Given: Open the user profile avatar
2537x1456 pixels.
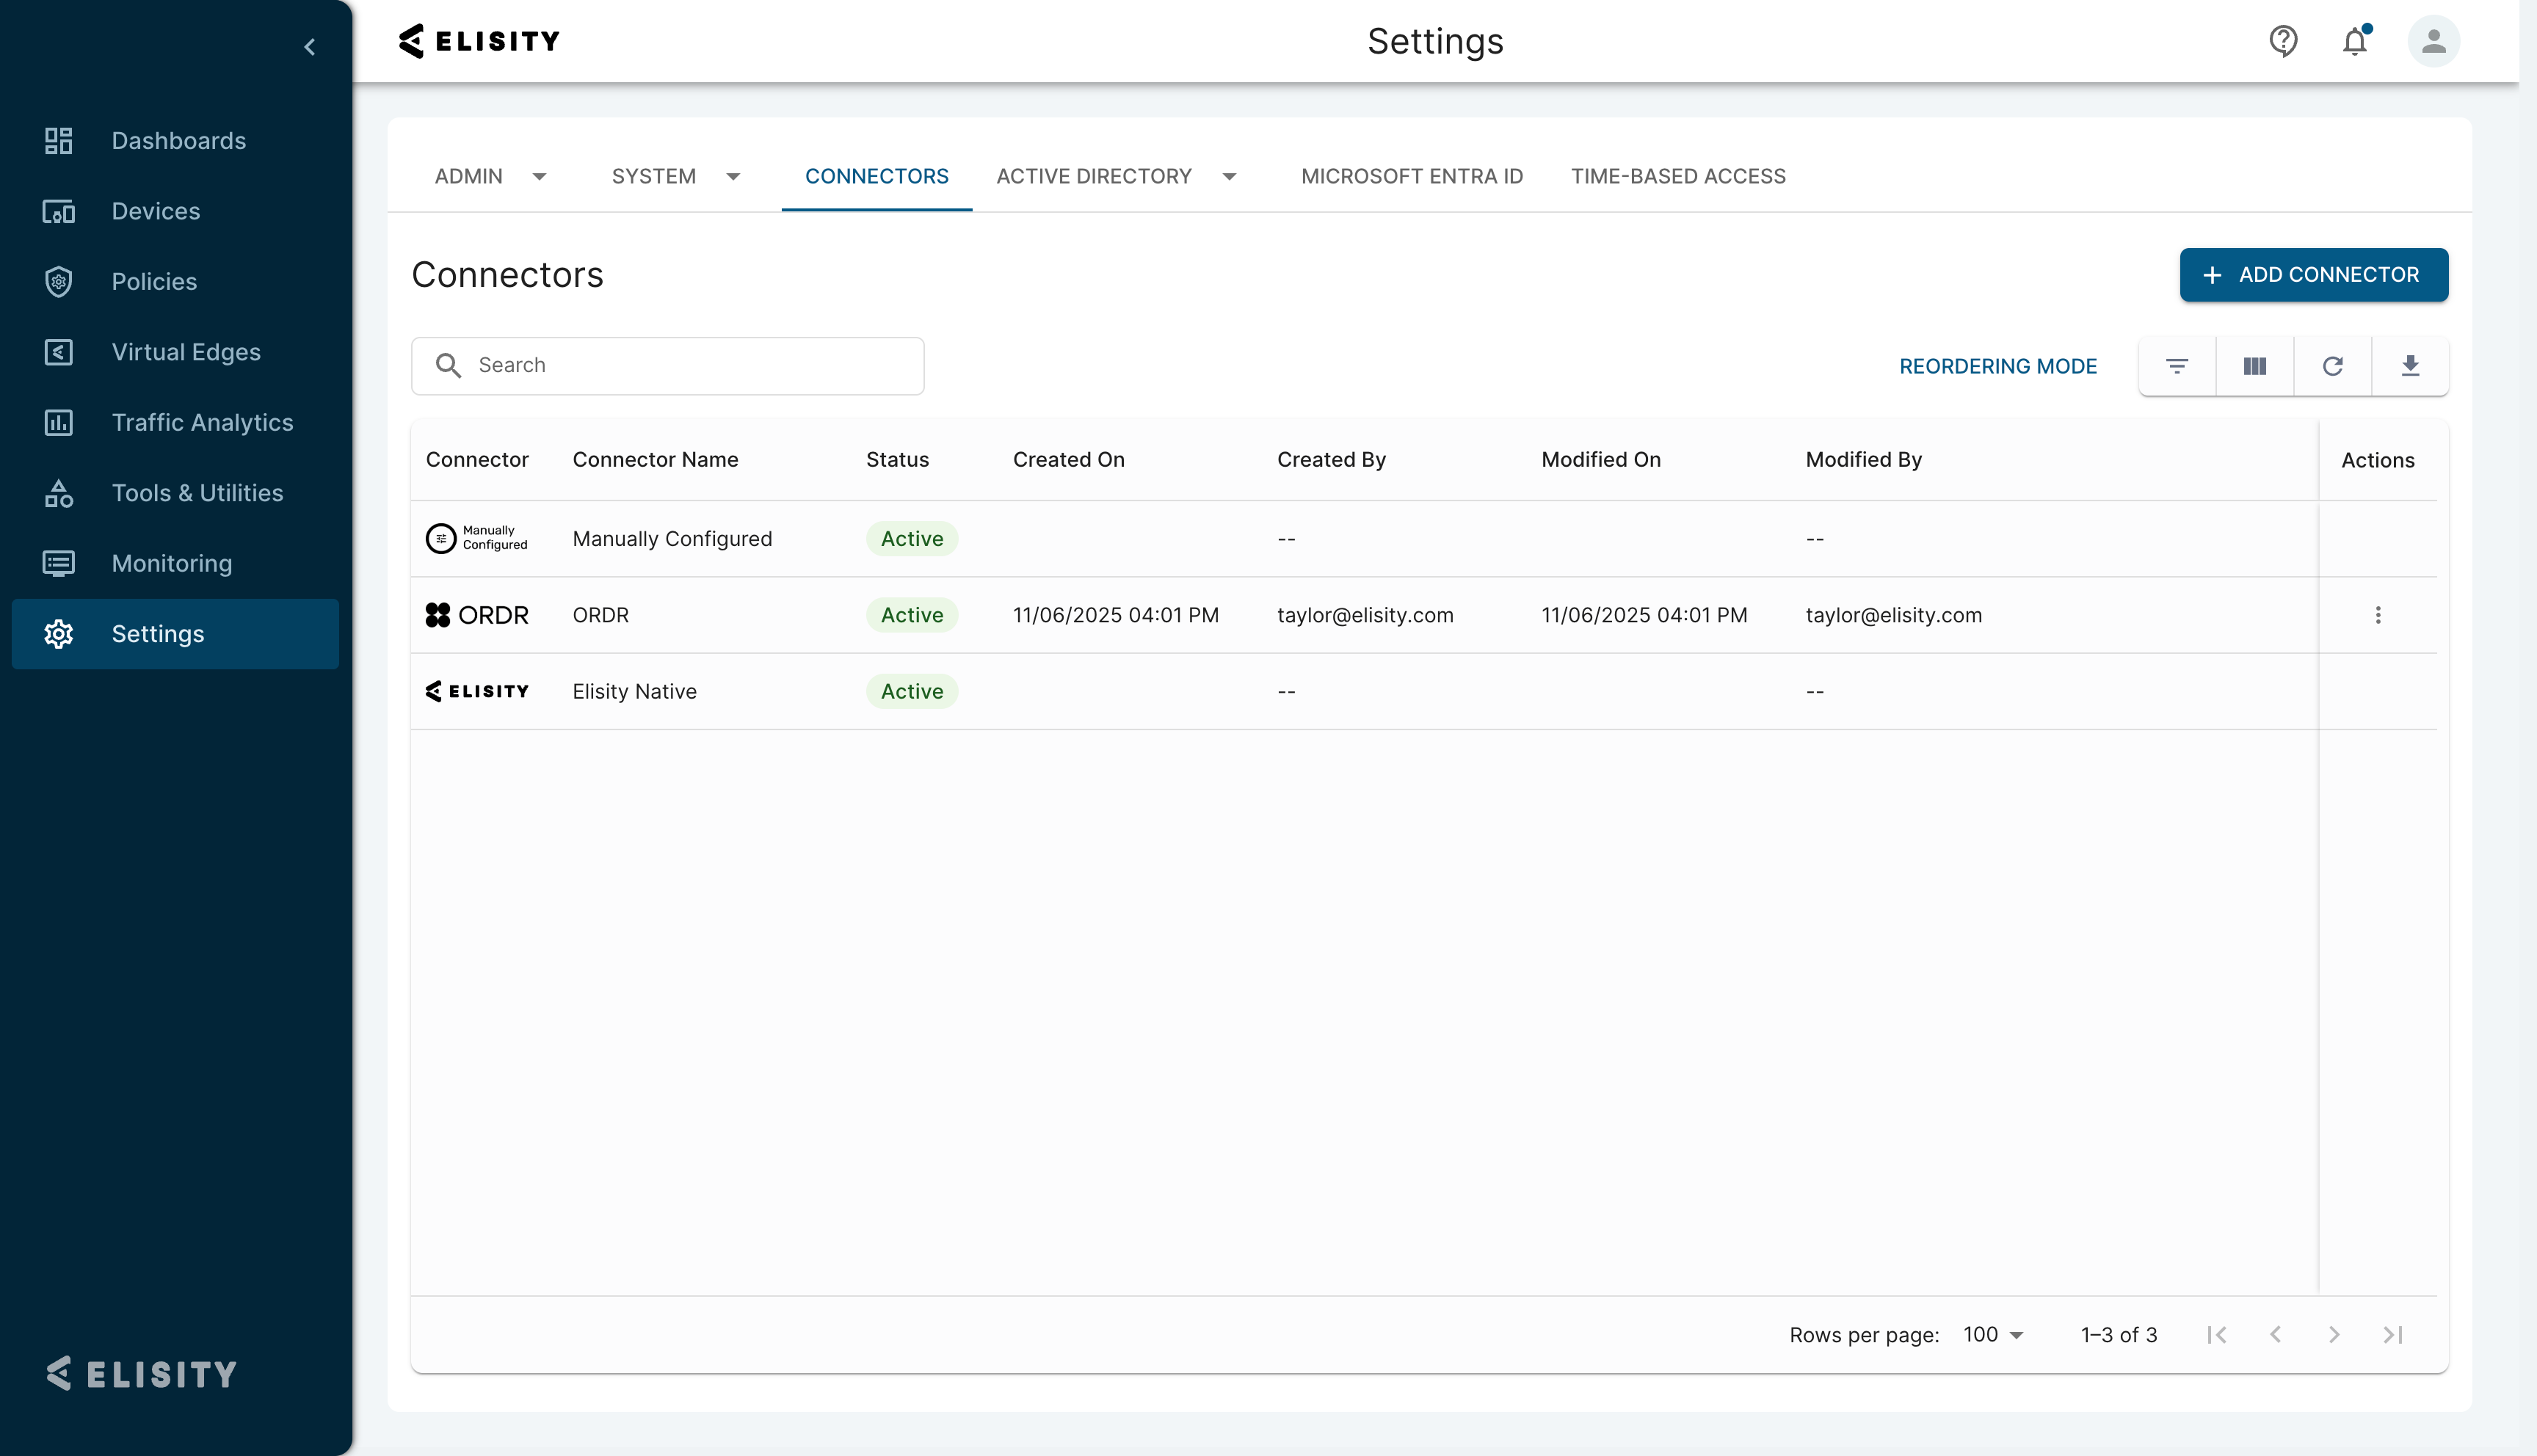Looking at the screenshot, I should point(2434,41).
